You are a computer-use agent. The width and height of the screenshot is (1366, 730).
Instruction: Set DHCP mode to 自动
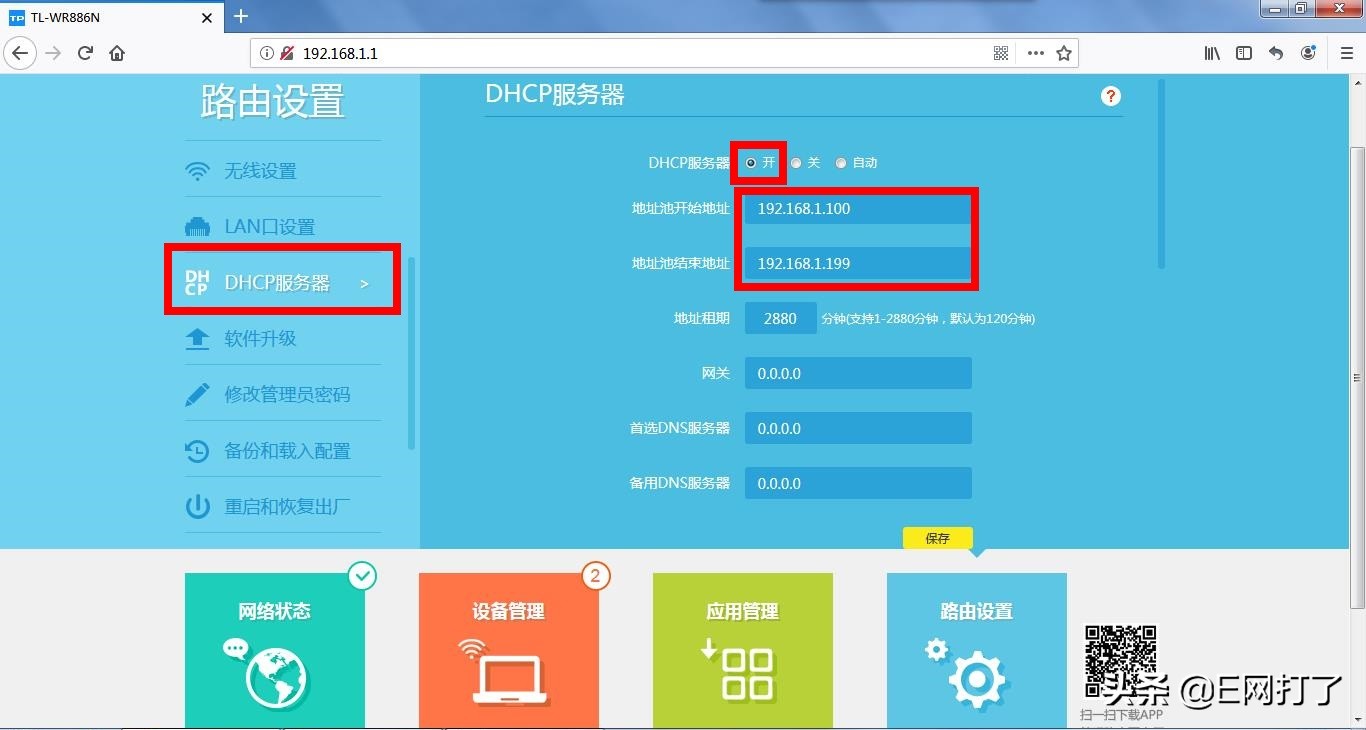[x=840, y=162]
